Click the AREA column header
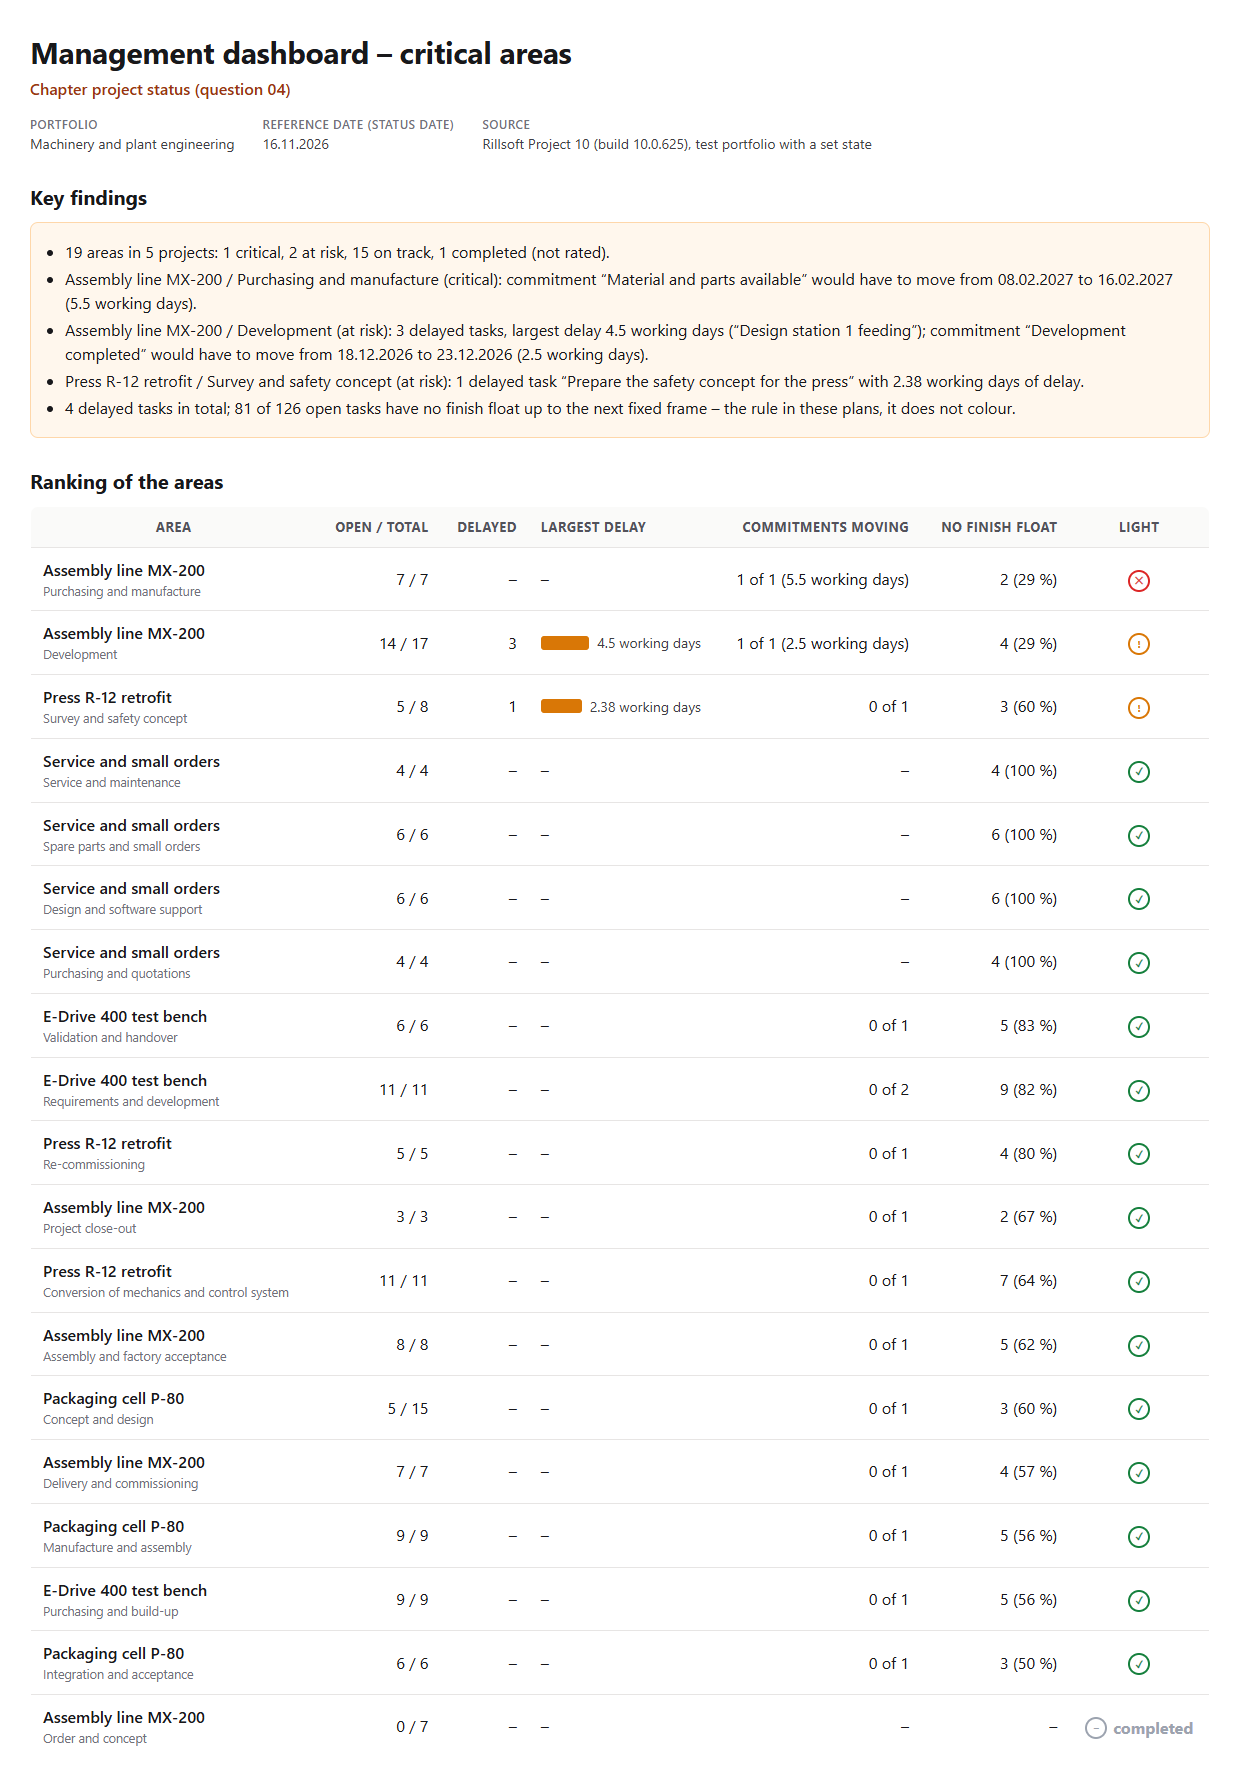Image resolution: width=1240 pixels, height=1774 pixels. [173, 527]
